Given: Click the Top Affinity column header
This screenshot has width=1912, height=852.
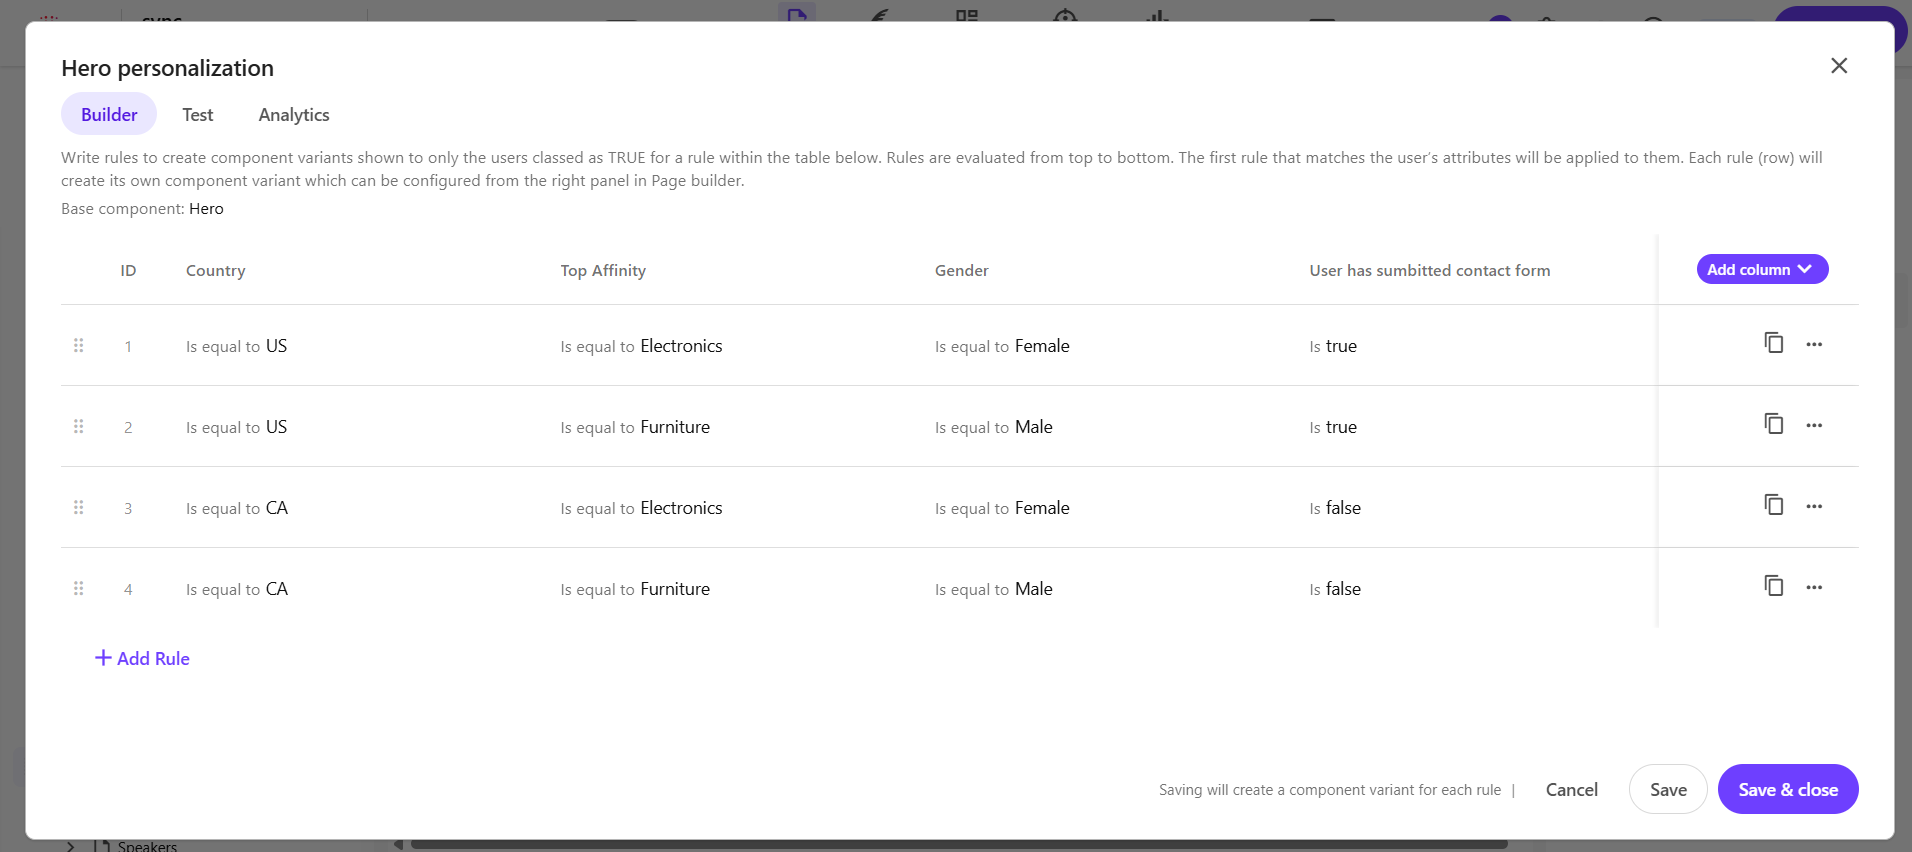Looking at the screenshot, I should click(x=603, y=270).
